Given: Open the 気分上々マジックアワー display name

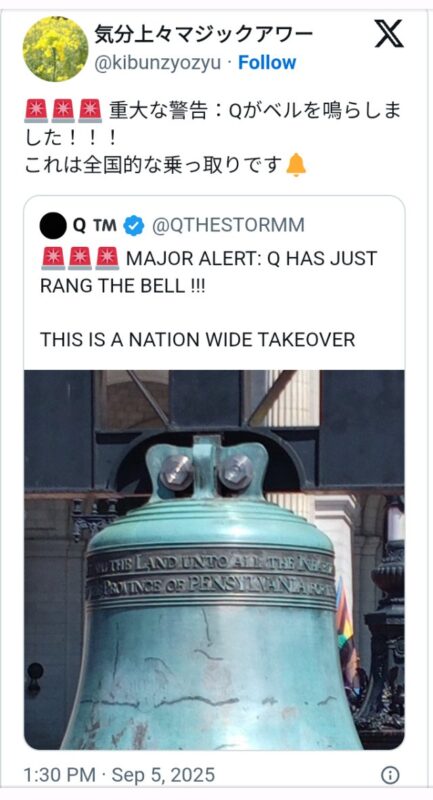Looking at the screenshot, I should click(203, 35).
